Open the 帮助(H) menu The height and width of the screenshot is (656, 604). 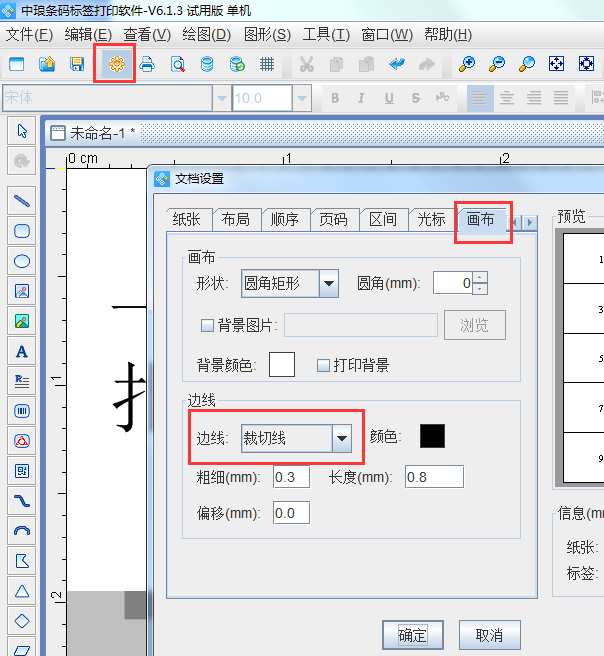(x=448, y=35)
